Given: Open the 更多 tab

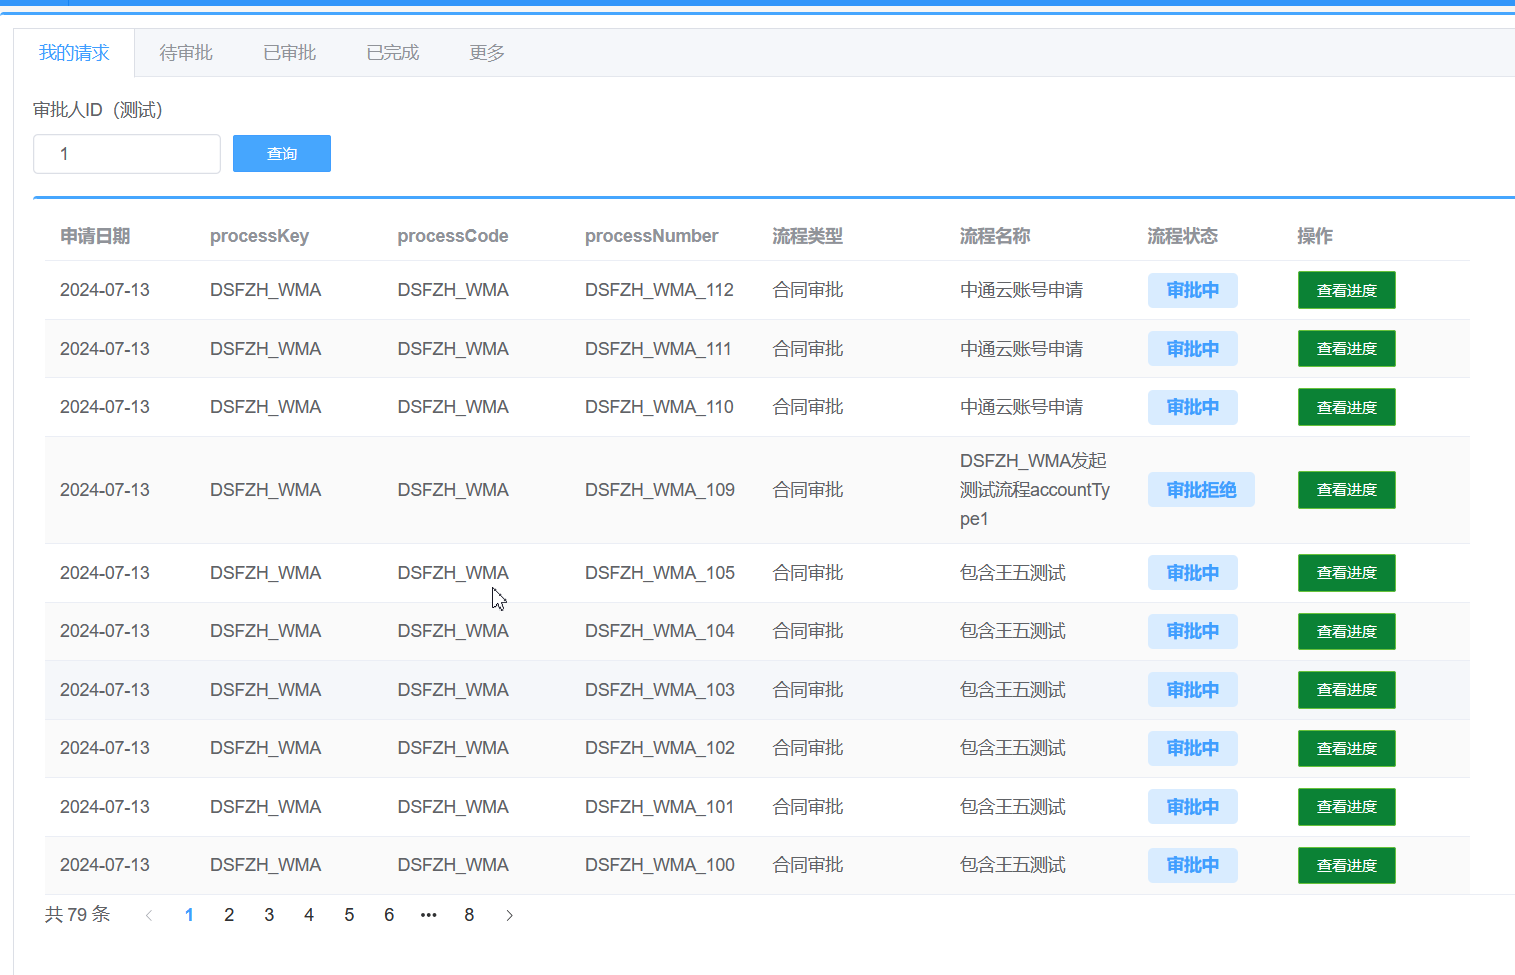Looking at the screenshot, I should click(487, 53).
